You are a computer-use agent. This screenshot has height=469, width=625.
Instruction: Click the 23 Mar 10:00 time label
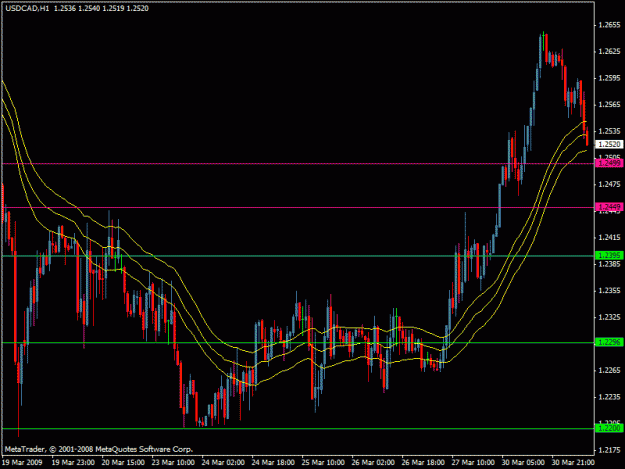[x=173, y=462]
